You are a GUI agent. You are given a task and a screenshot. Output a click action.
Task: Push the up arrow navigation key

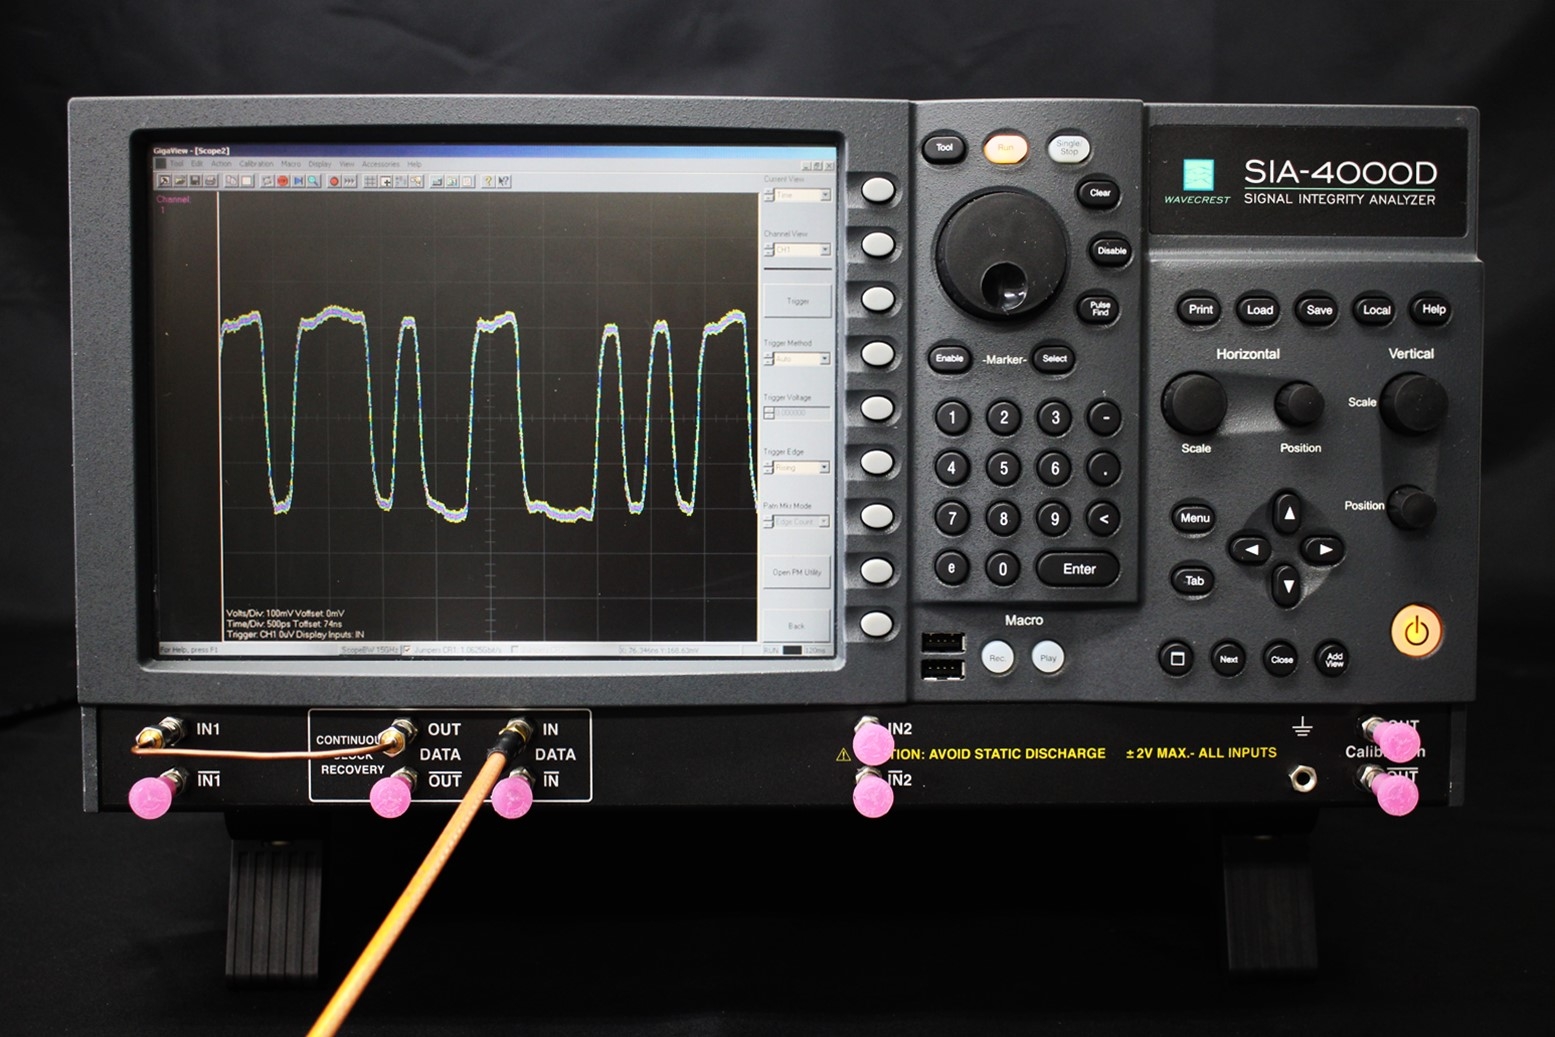point(1288,513)
